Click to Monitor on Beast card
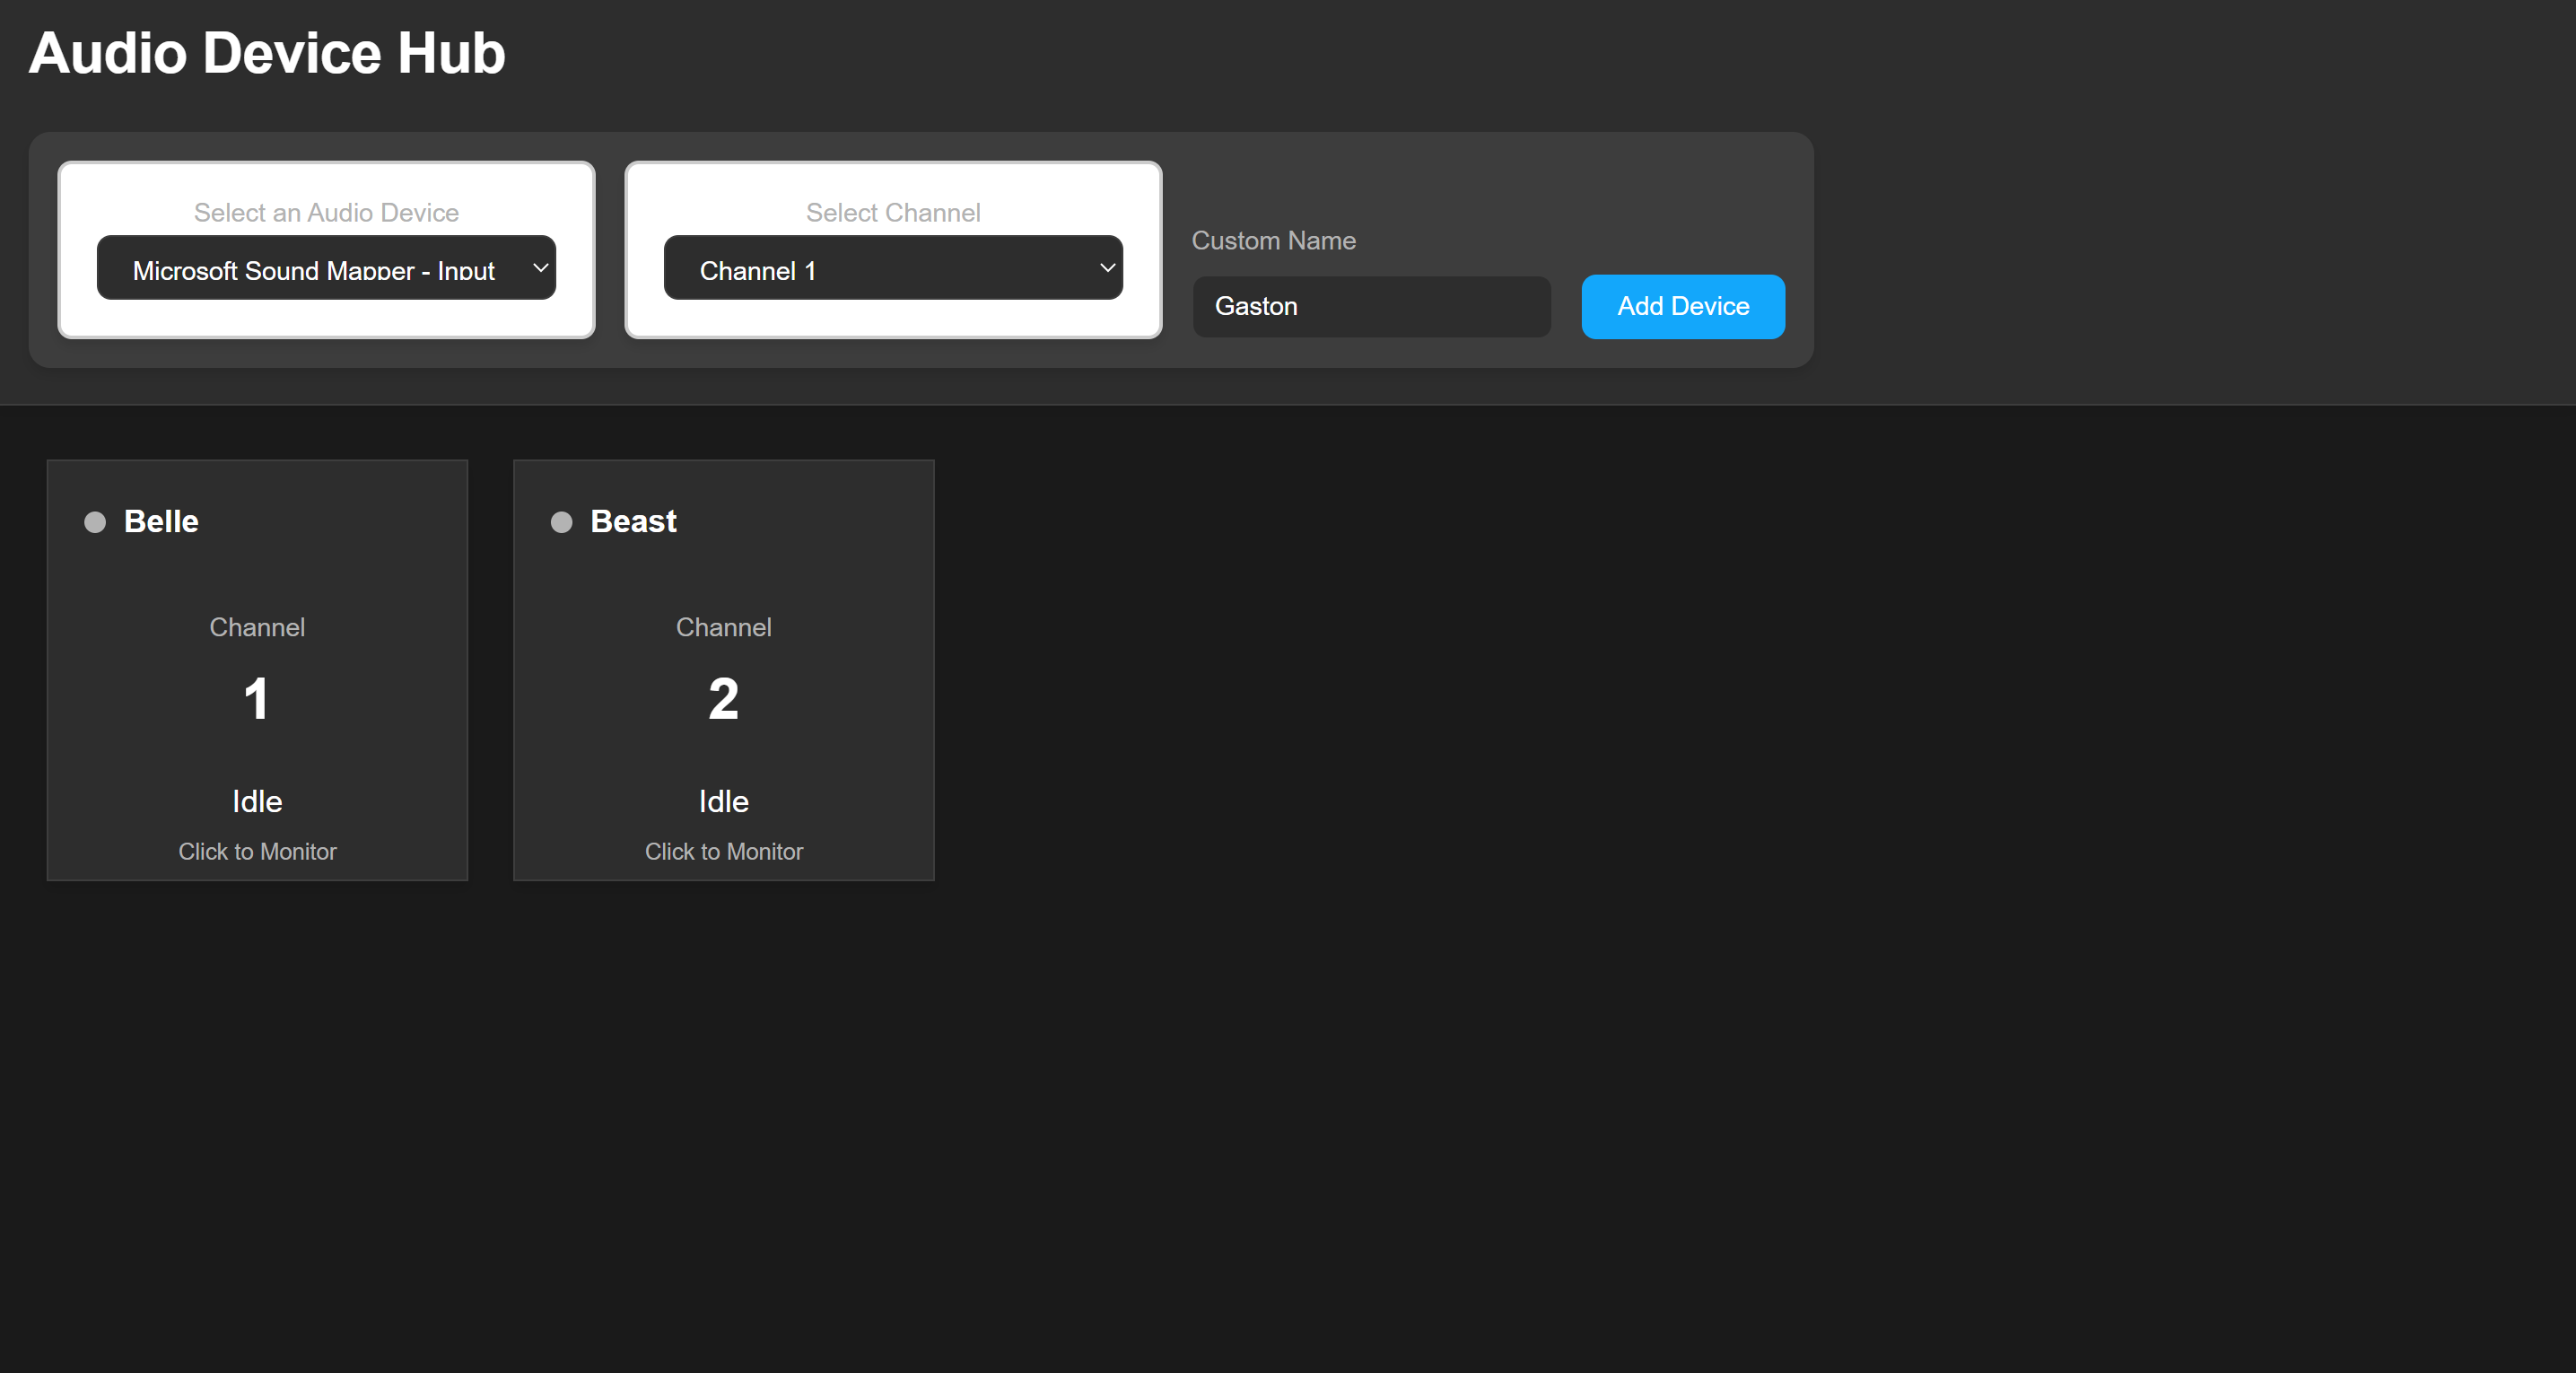2576x1373 pixels. (x=723, y=851)
